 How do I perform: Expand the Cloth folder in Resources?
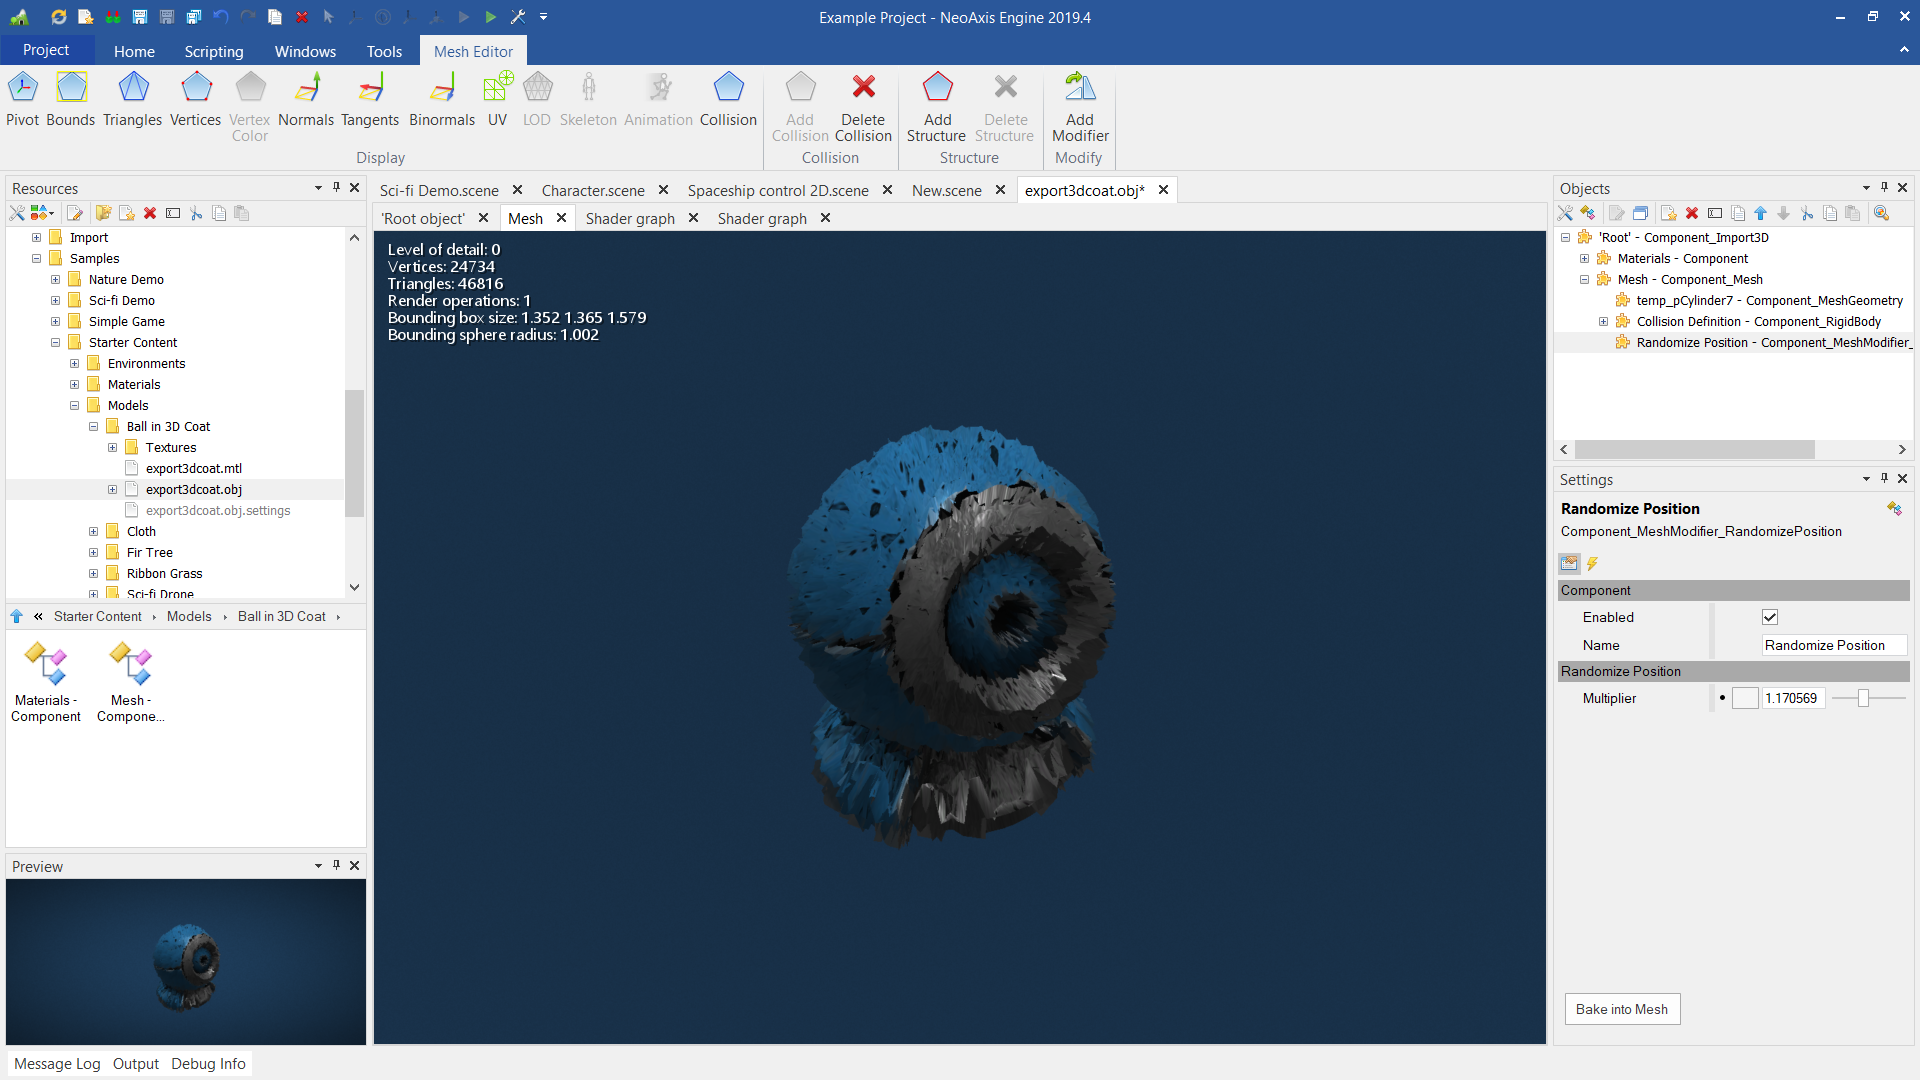(x=94, y=532)
